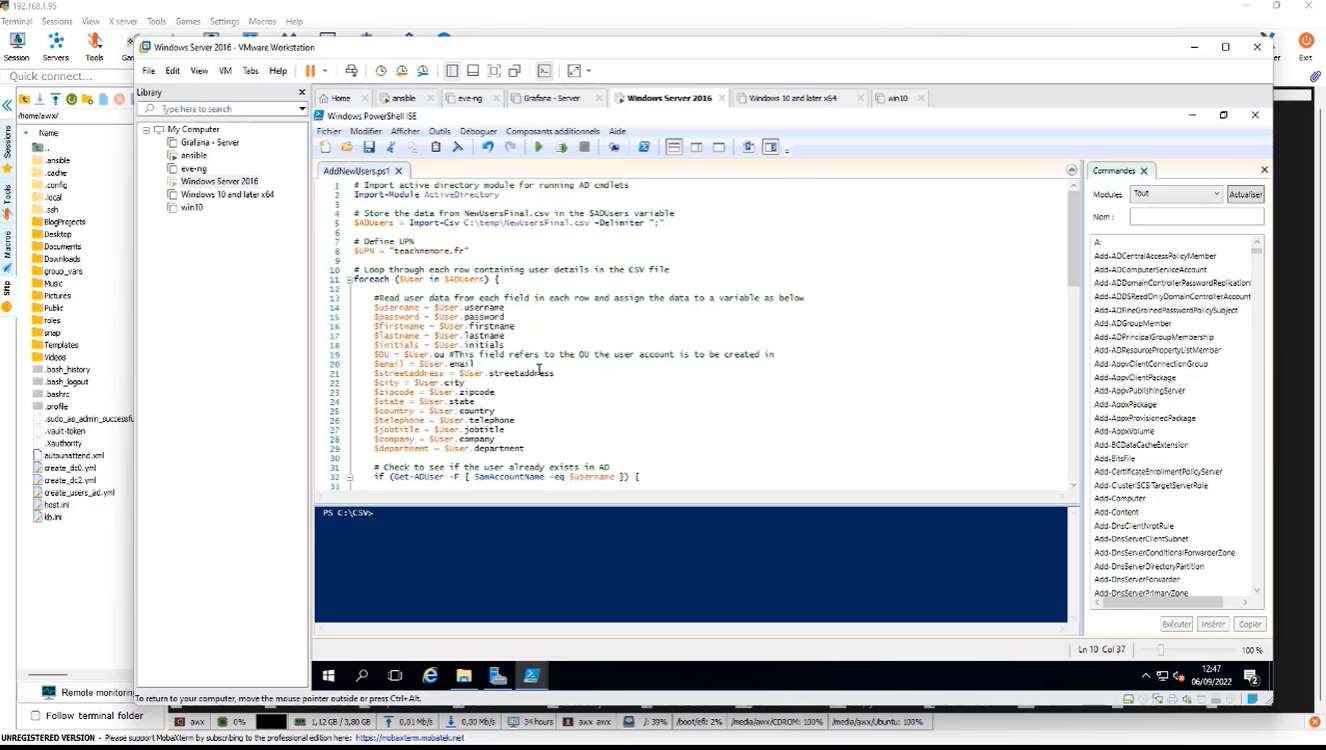This screenshot has height=750, width=1326.
Task: Select the Undo icon in the ISE toolbar
Action: pos(489,146)
